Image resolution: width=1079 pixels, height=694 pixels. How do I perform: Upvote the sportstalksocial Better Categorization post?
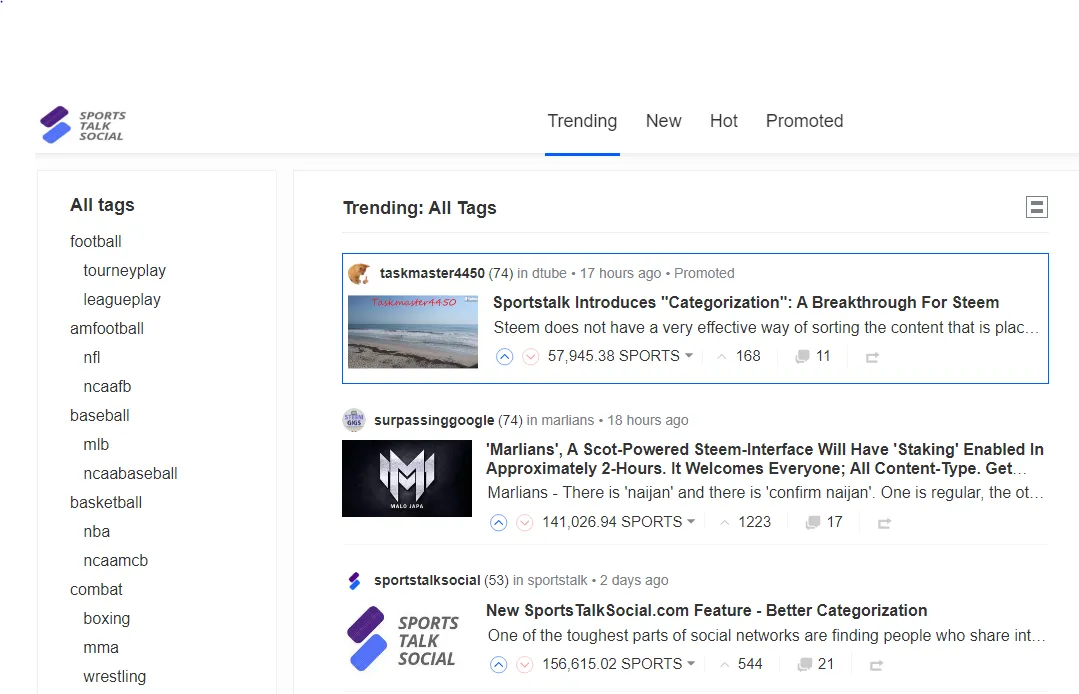(499, 664)
